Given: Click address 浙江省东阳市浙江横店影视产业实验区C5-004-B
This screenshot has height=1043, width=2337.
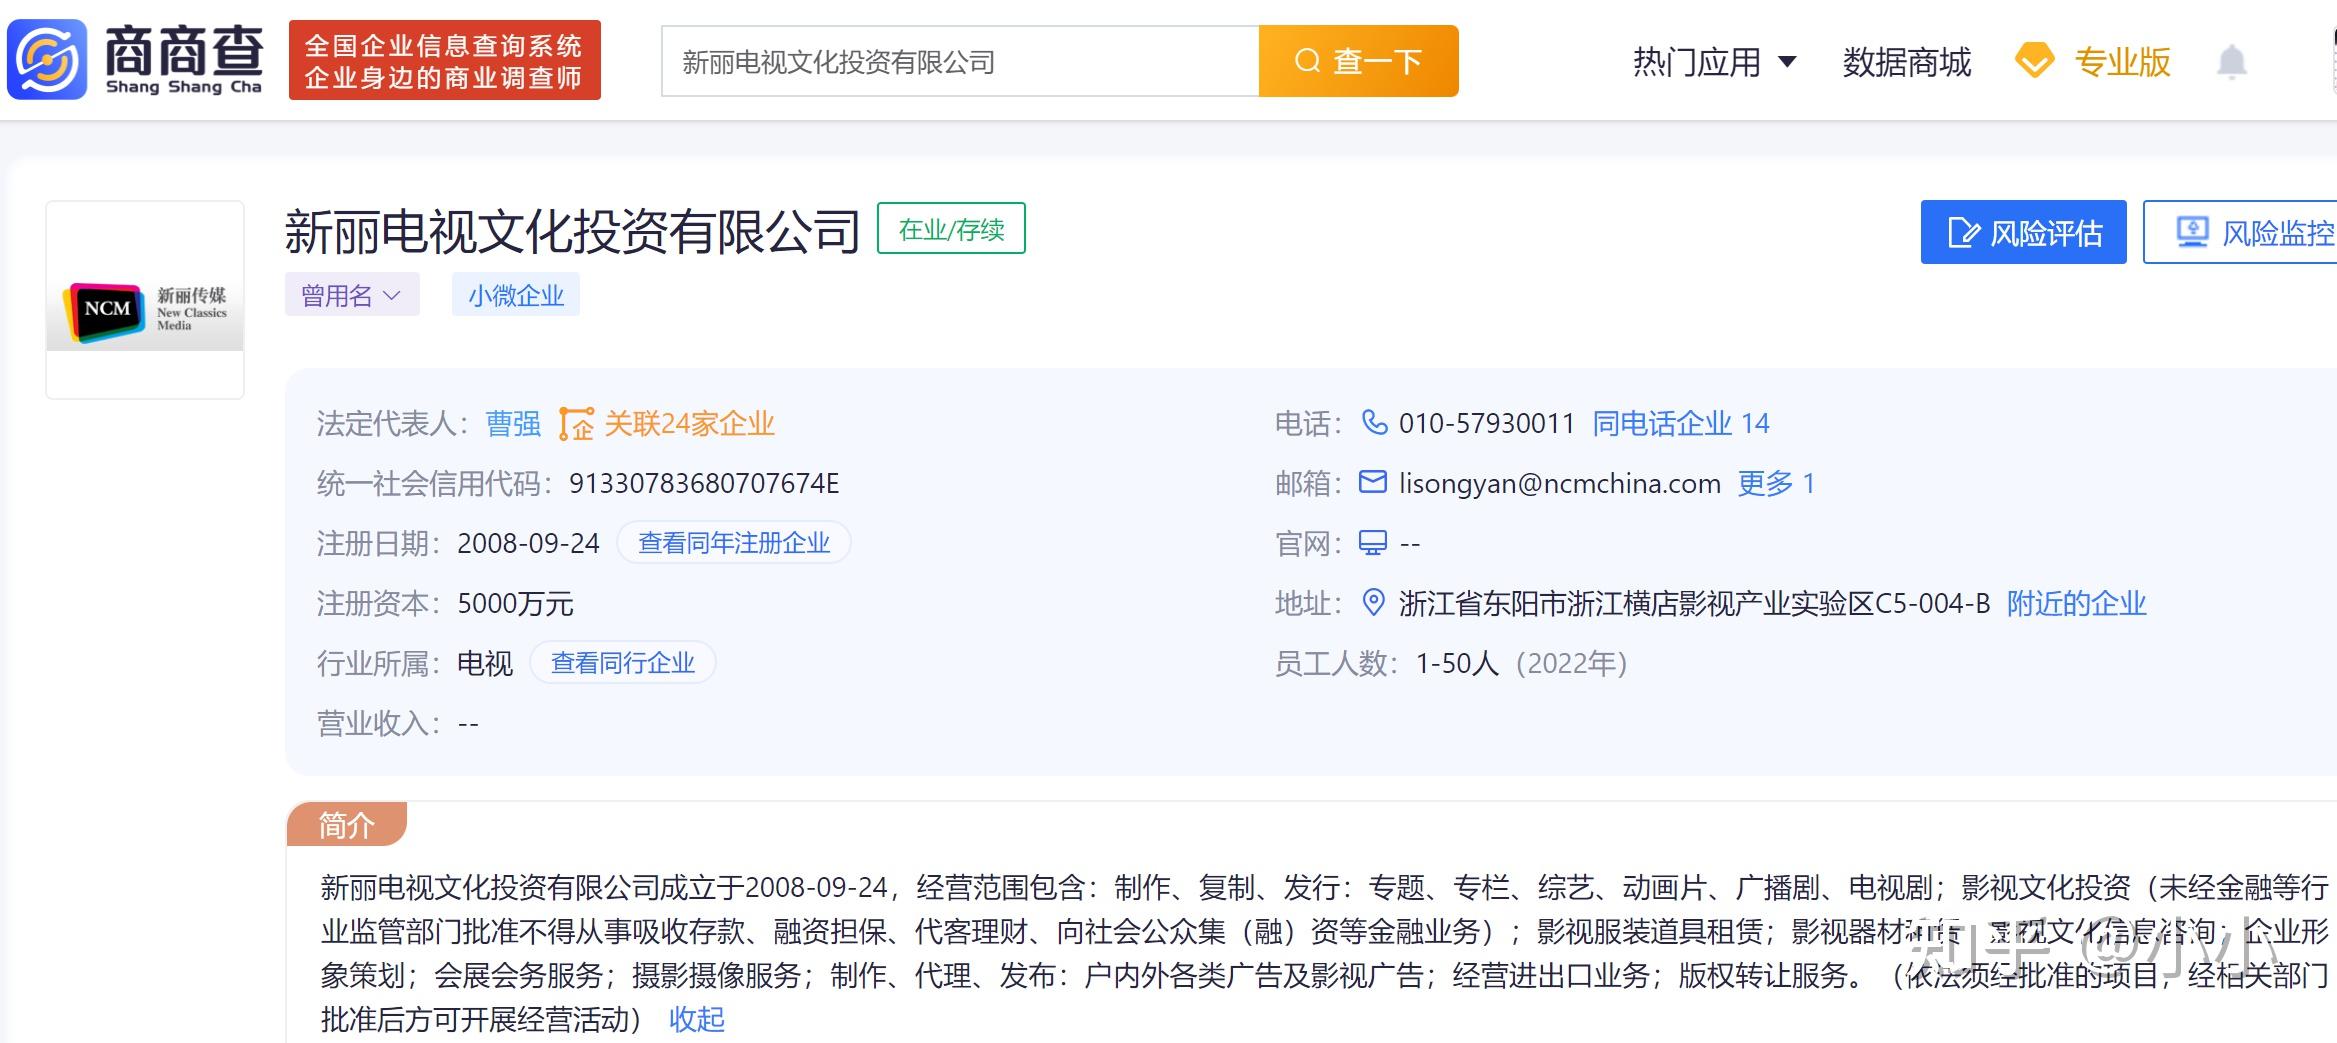Looking at the screenshot, I should (x=1694, y=604).
